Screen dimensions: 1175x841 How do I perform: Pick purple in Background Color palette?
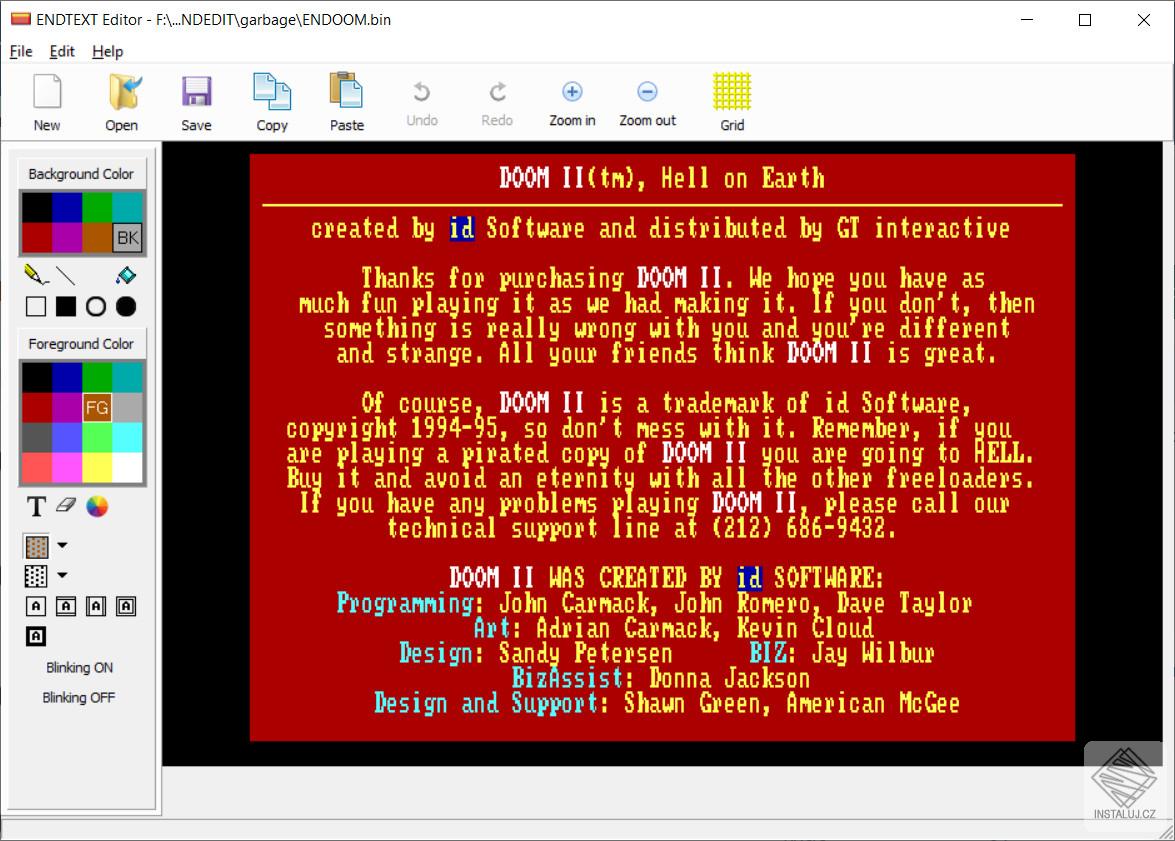67,238
